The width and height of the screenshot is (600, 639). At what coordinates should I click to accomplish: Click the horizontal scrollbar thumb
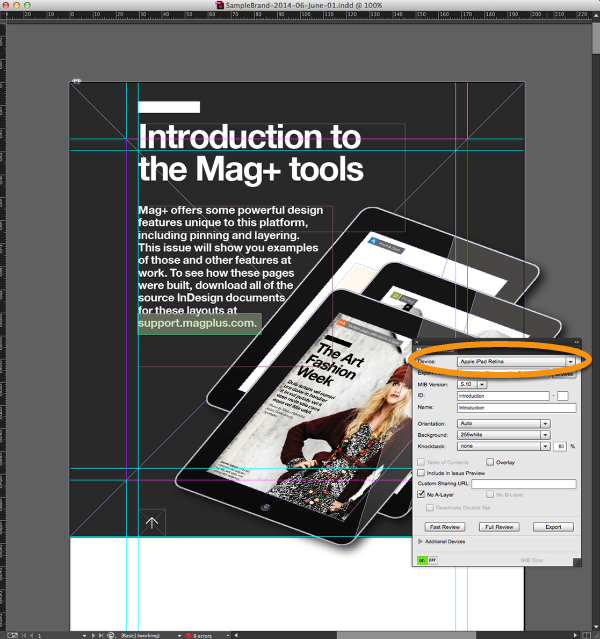[x=406, y=635]
